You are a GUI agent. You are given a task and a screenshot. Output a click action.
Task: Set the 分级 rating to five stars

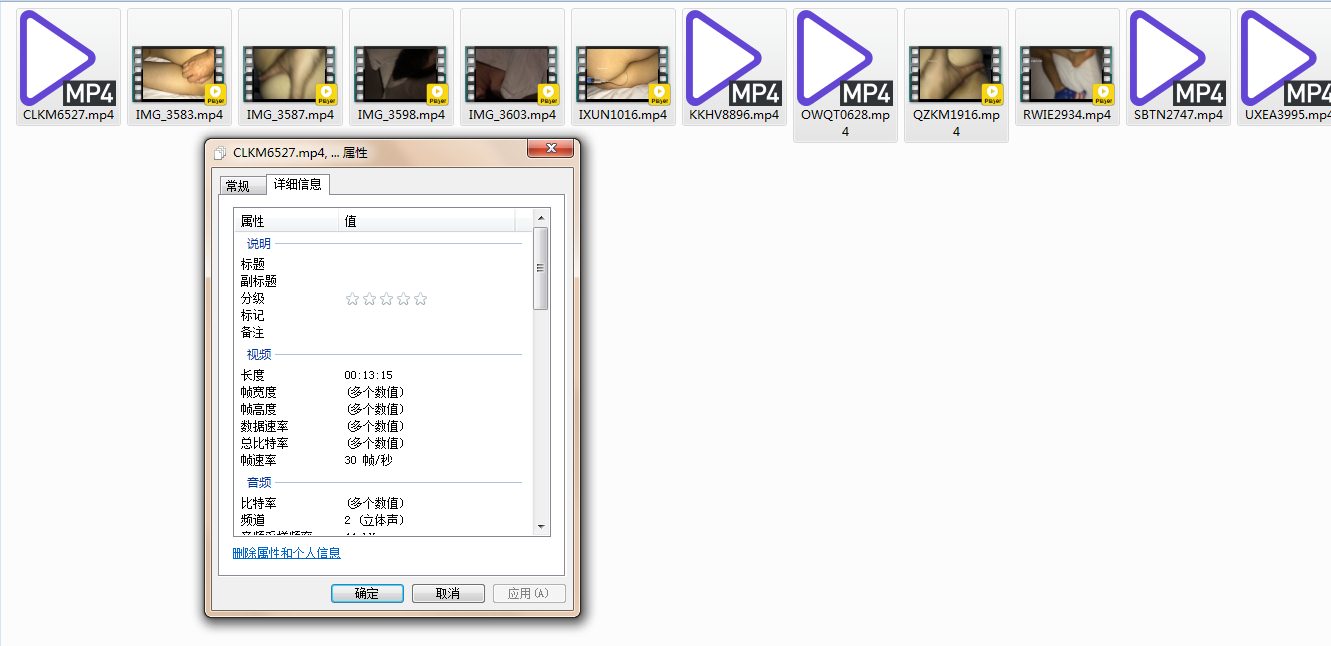coord(421,299)
